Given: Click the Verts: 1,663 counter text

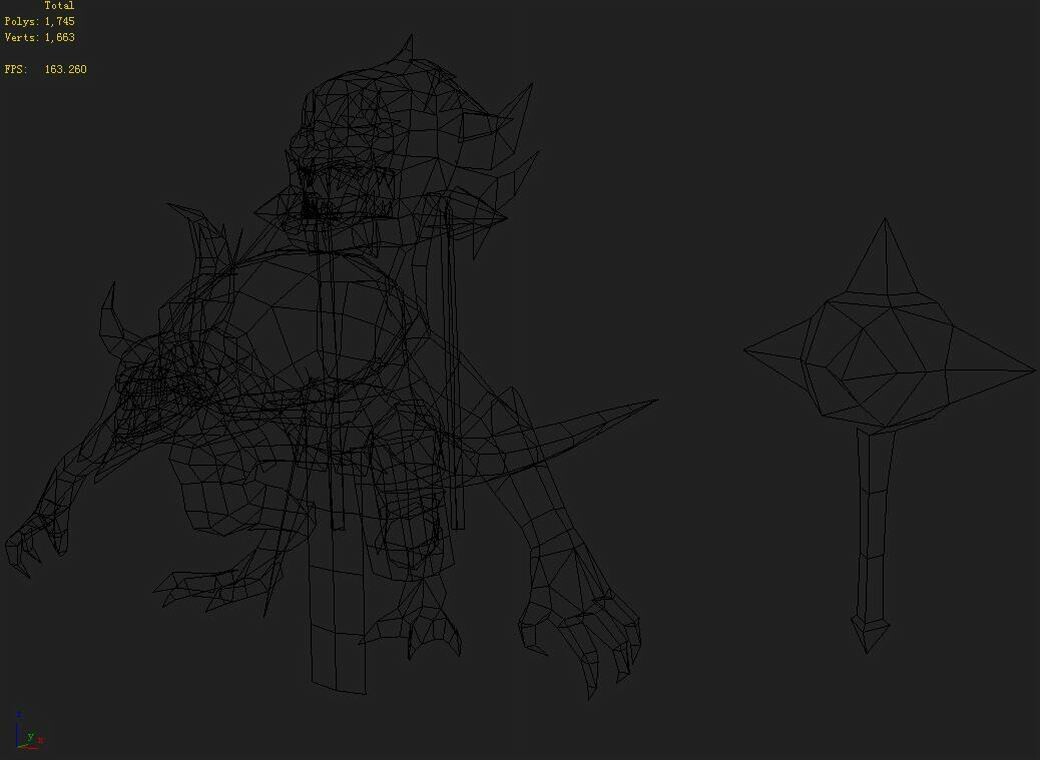Looking at the screenshot, I should 38,37.
